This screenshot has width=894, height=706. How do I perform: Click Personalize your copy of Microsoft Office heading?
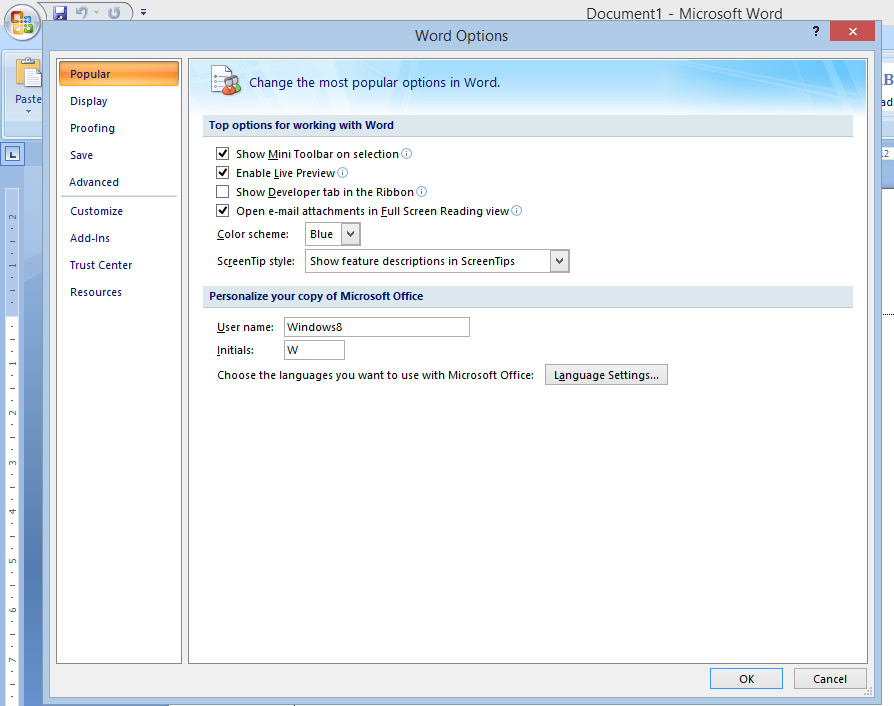click(x=316, y=296)
